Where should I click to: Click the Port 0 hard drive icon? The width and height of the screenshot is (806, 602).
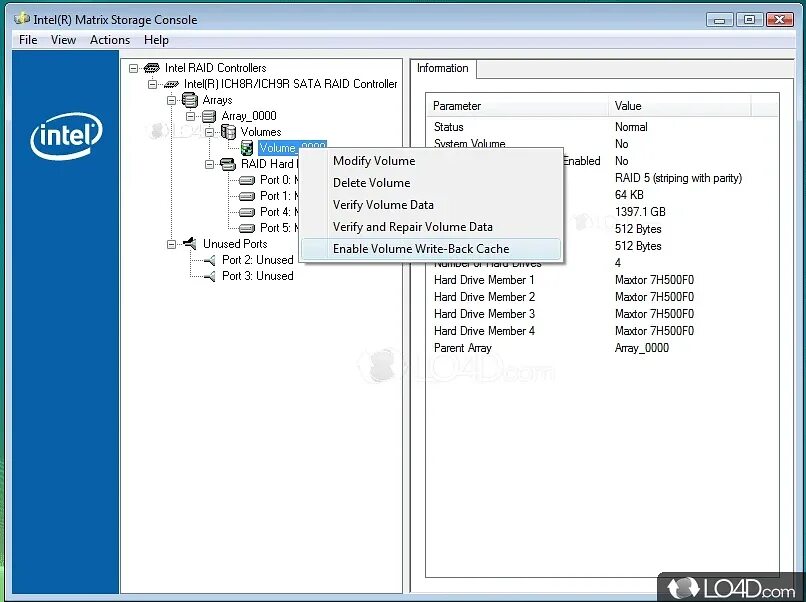pos(247,180)
